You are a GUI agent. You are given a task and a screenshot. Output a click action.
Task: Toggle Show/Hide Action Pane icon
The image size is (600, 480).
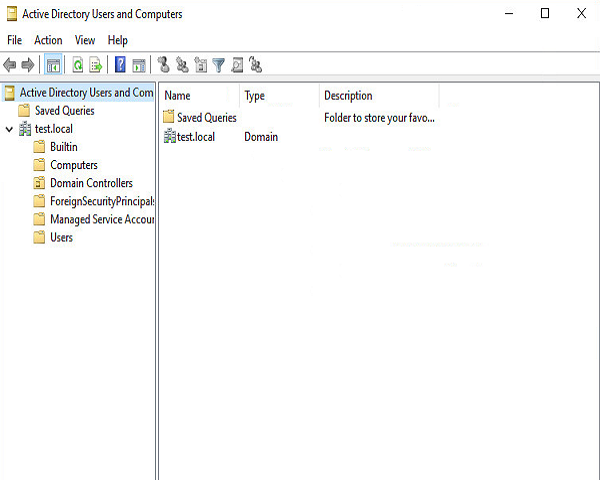click(139, 65)
